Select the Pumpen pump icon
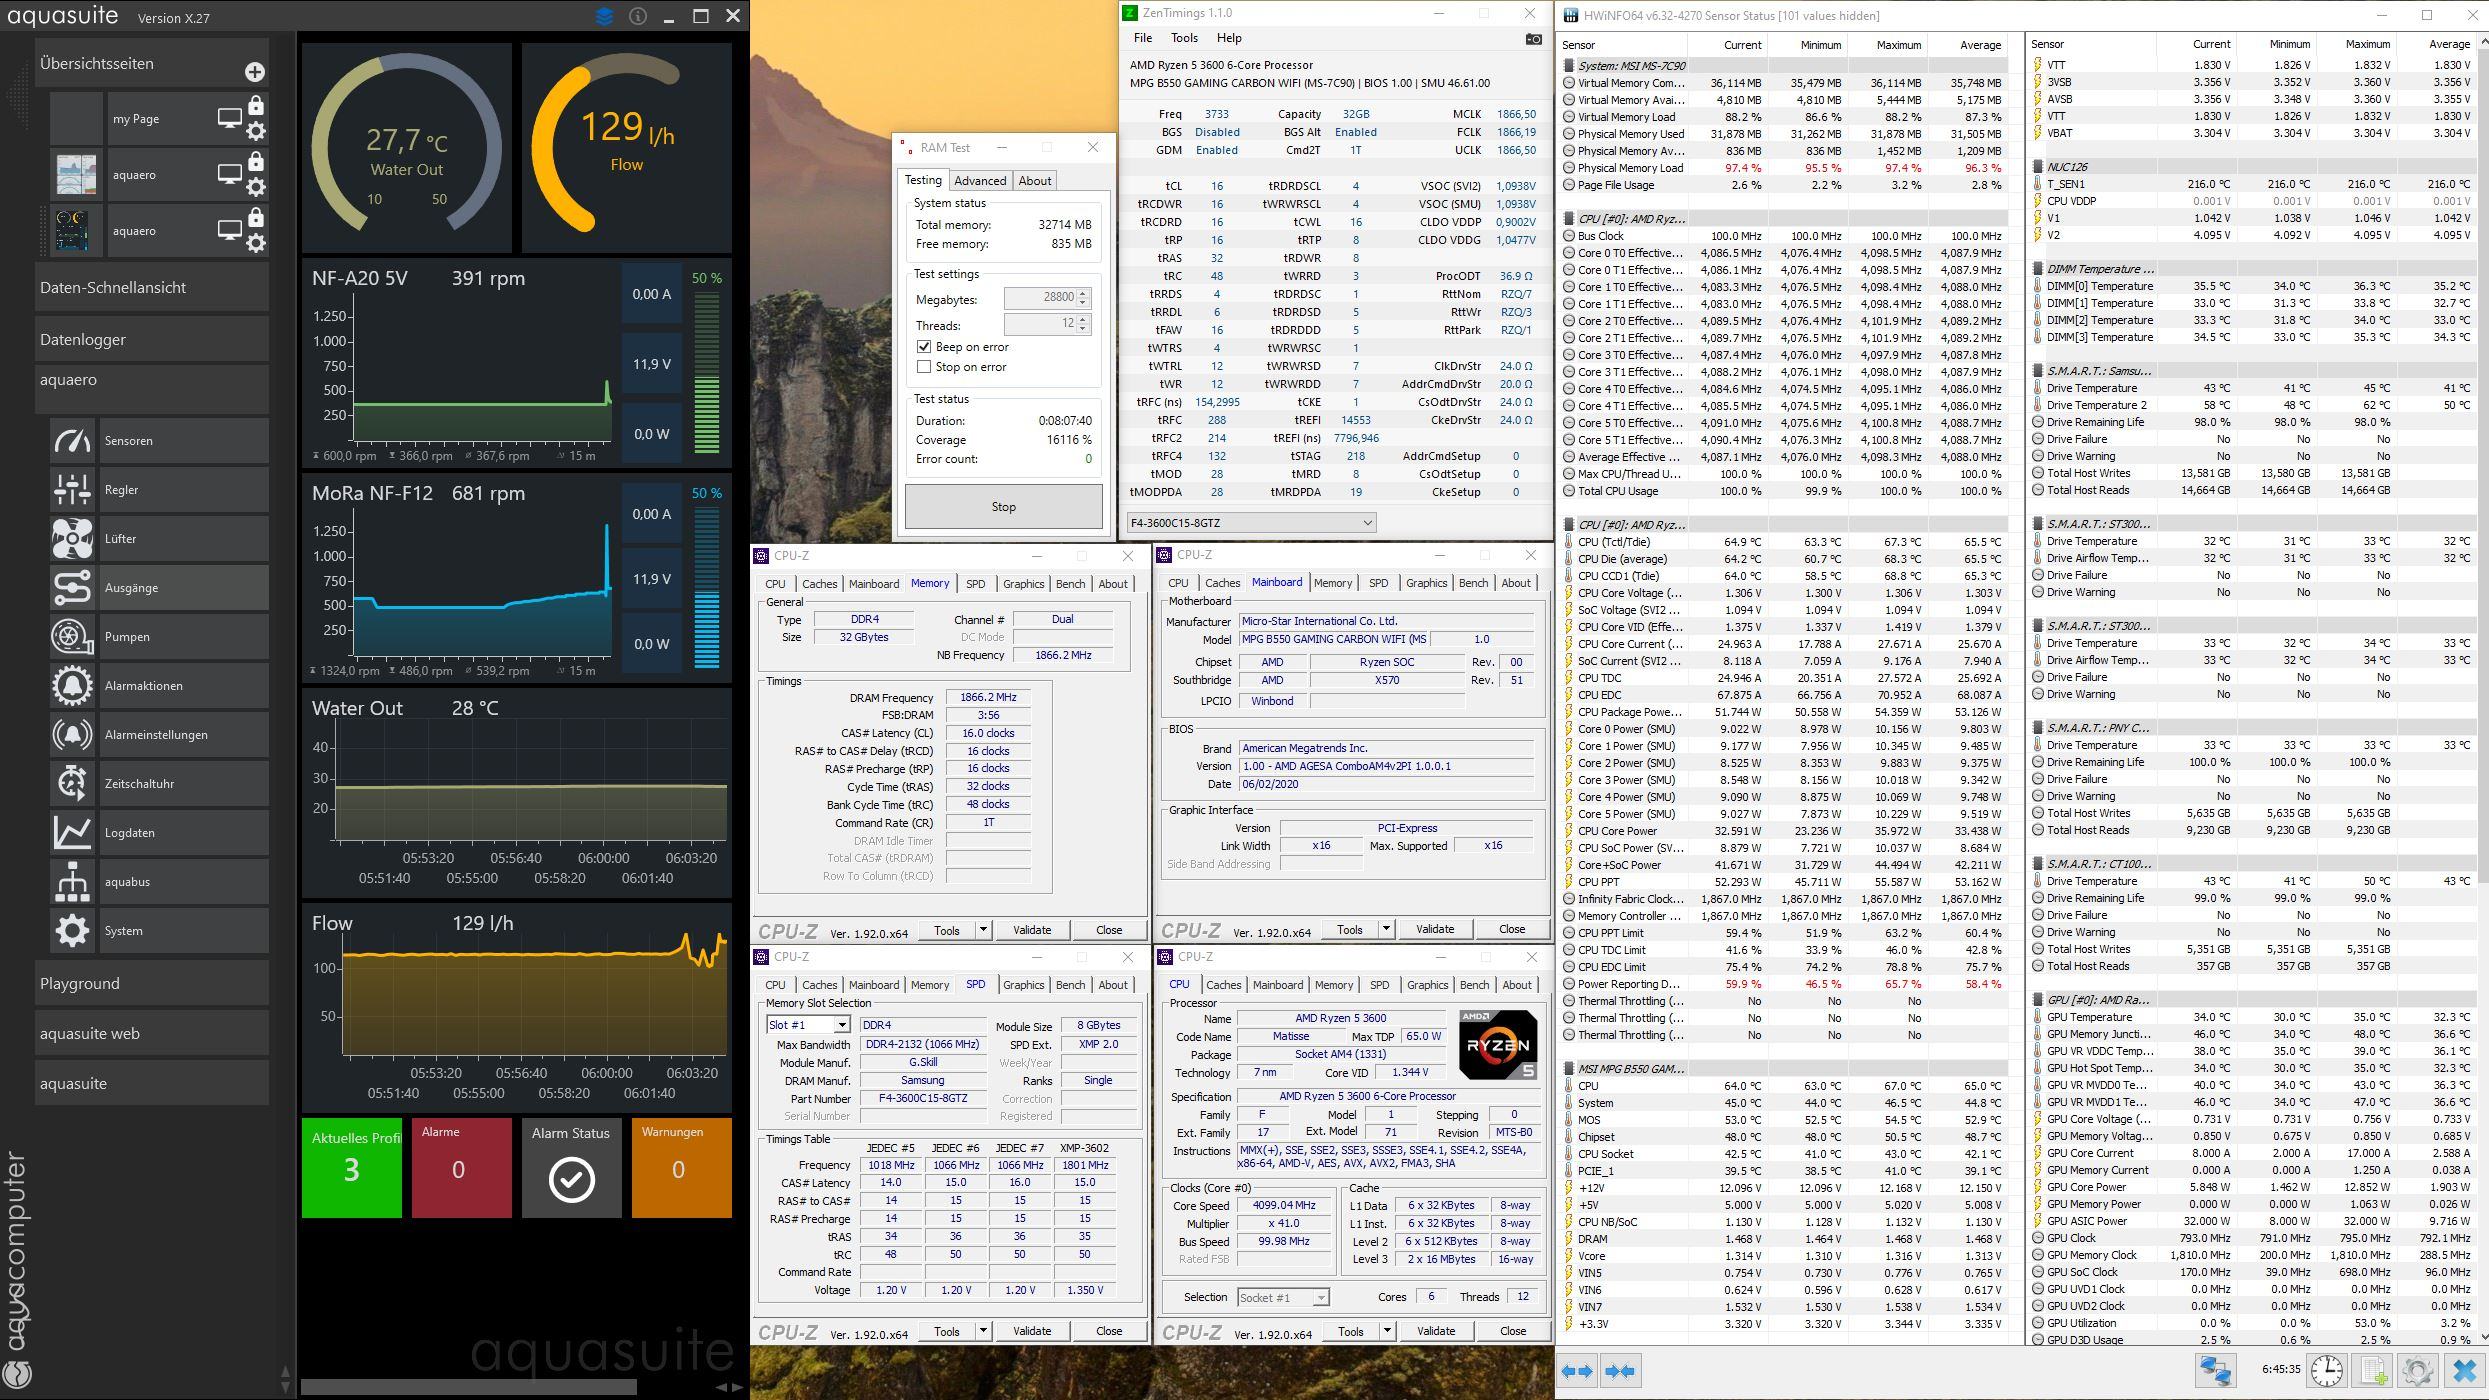2489x1400 pixels. click(72, 637)
